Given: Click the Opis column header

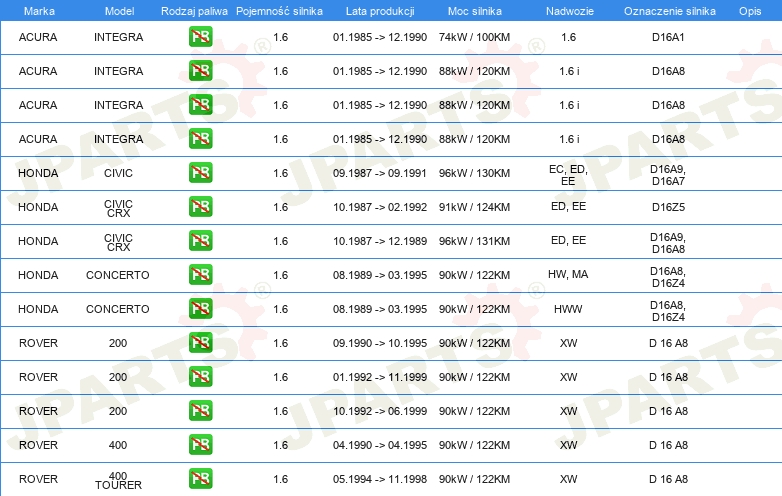Looking at the screenshot, I should (x=750, y=11).
